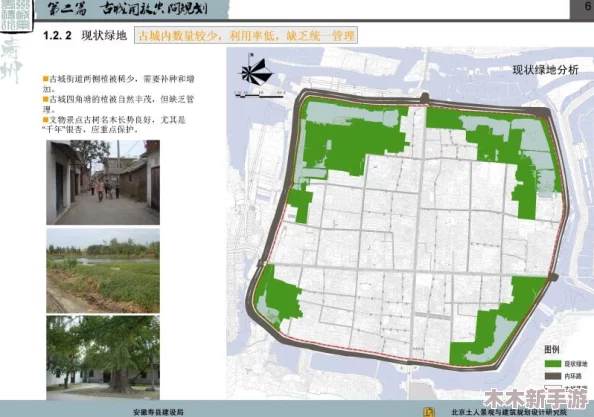Click the map scale bar below the compass
594x417 pixels.
259,95
